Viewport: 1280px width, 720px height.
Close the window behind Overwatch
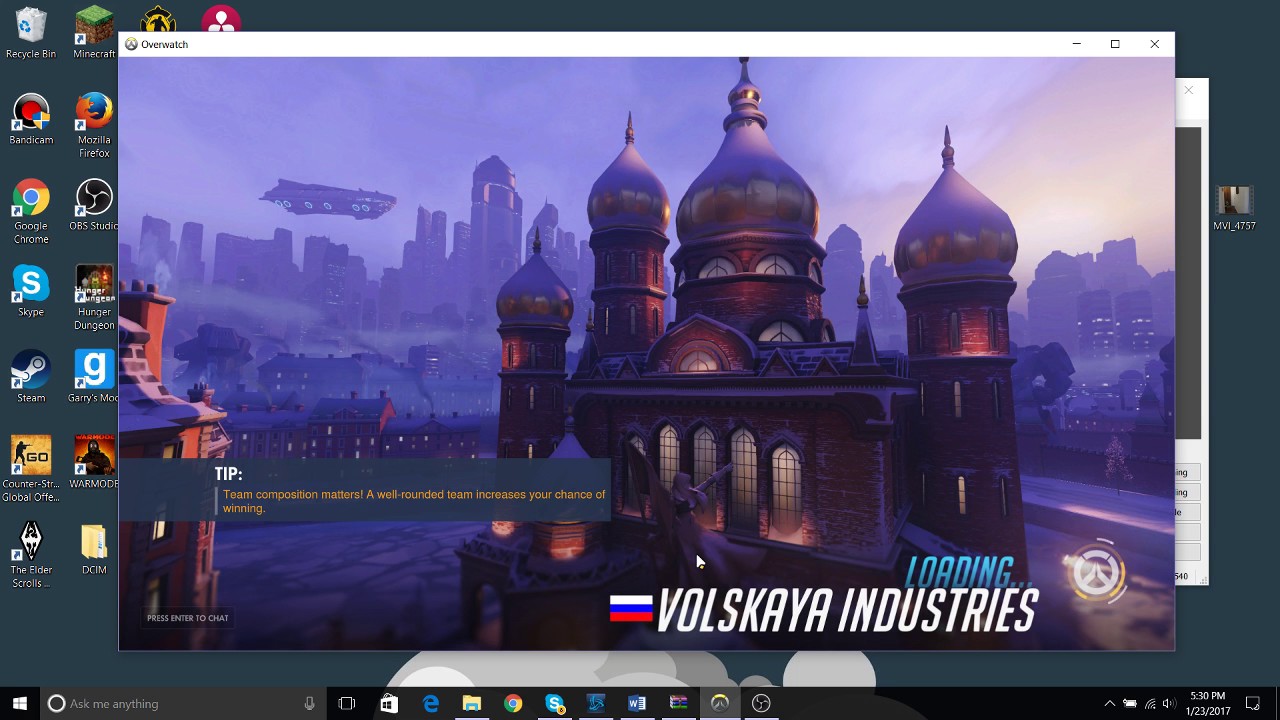[1189, 91]
